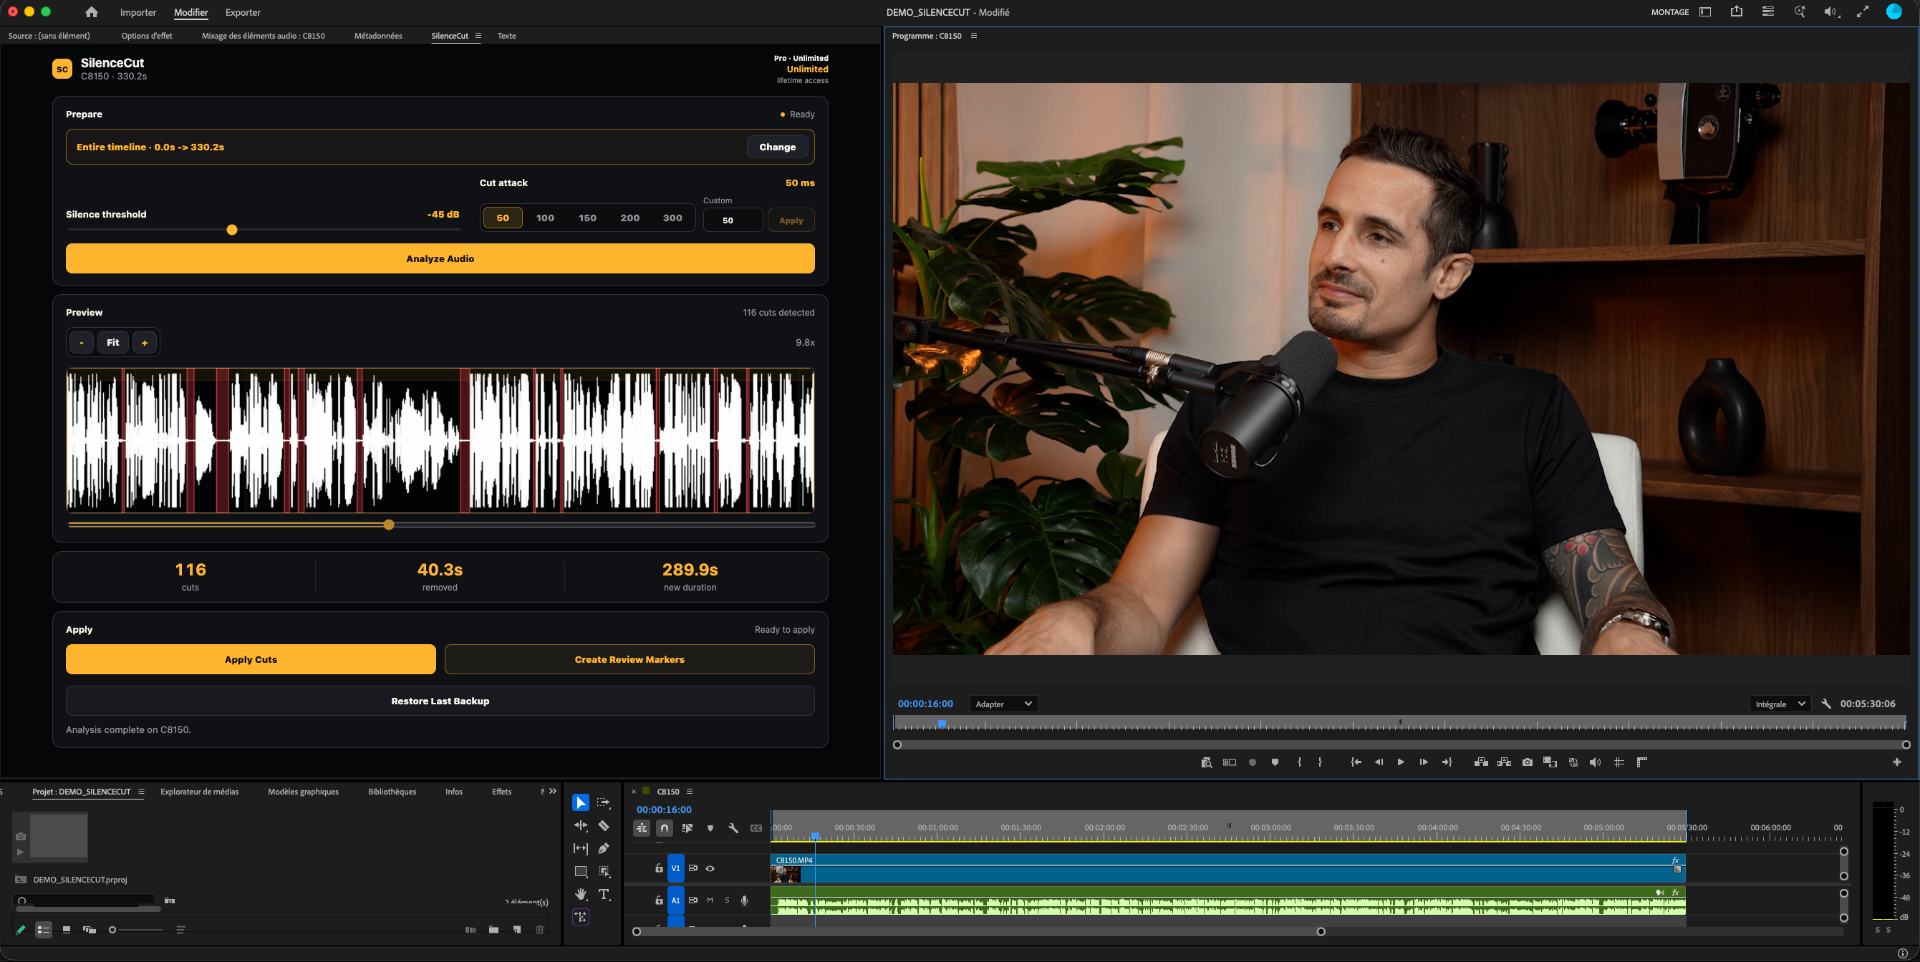Open the Options d'effet tab

147,36
